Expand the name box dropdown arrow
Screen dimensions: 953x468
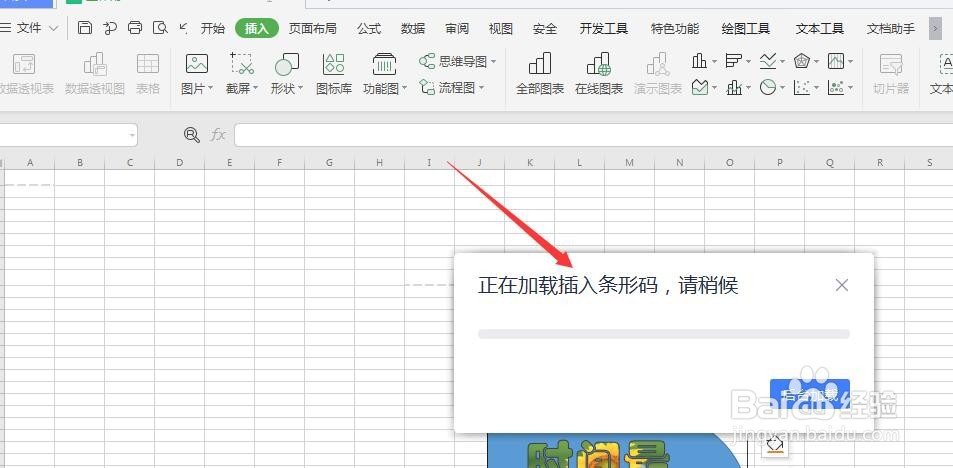coord(132,136)
